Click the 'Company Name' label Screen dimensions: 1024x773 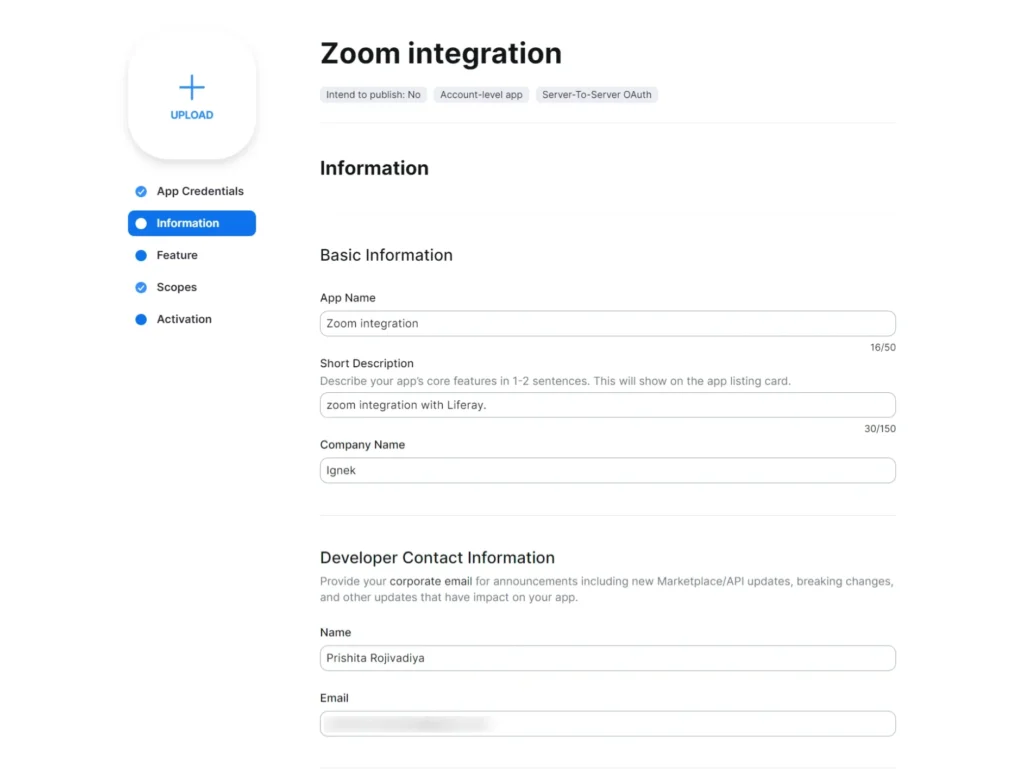362,445
